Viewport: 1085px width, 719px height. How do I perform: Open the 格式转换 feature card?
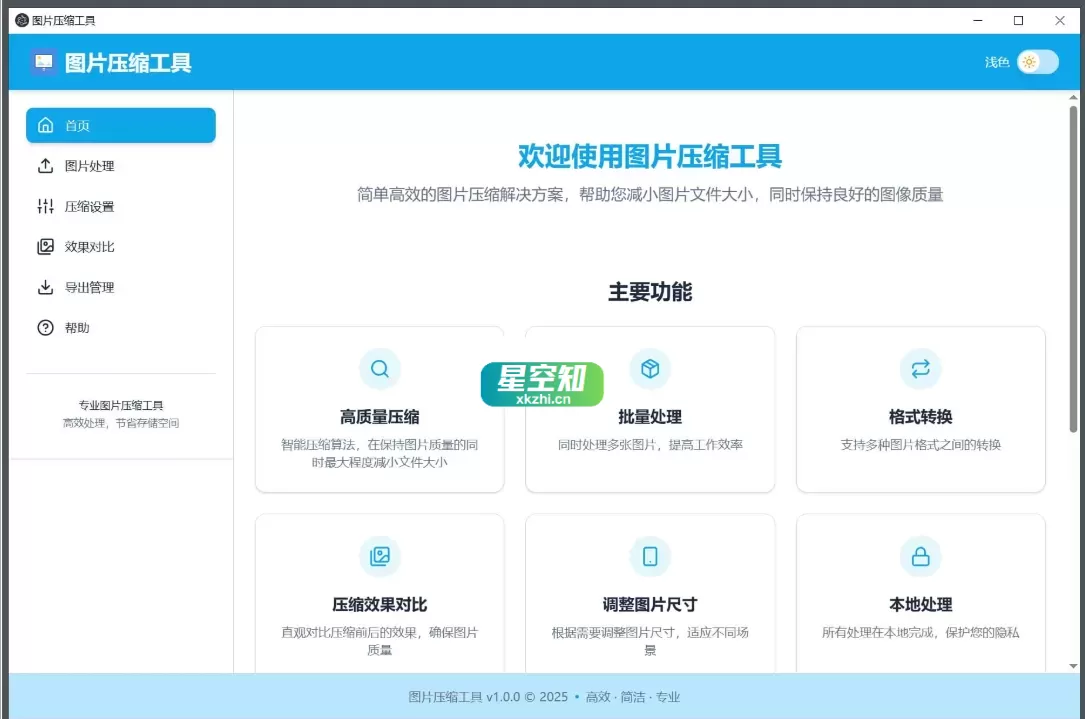(920, 408)
